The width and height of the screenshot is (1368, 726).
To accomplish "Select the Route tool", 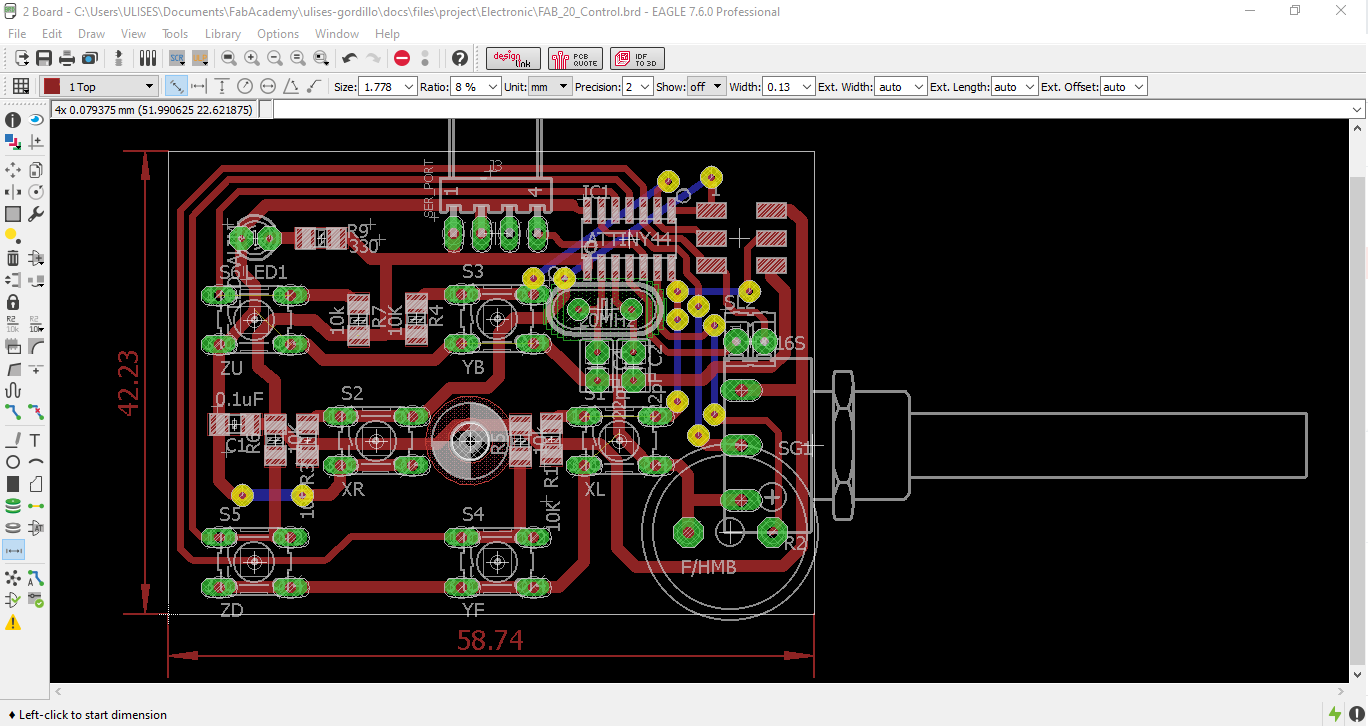I will pos(13,412).
